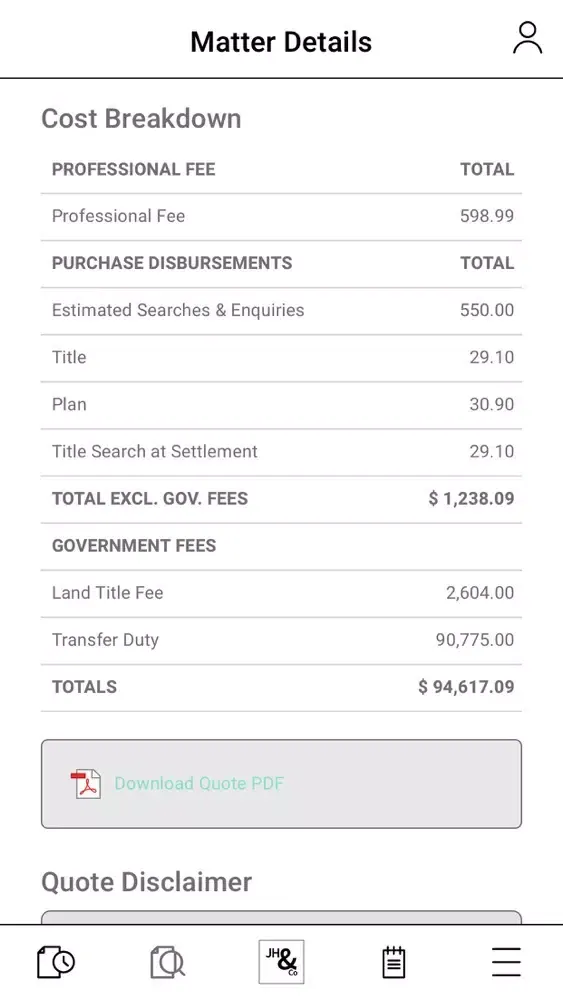Tap the TOTALS $94,617.09 row
The image size is (563, 1000).
pos(281,688)
